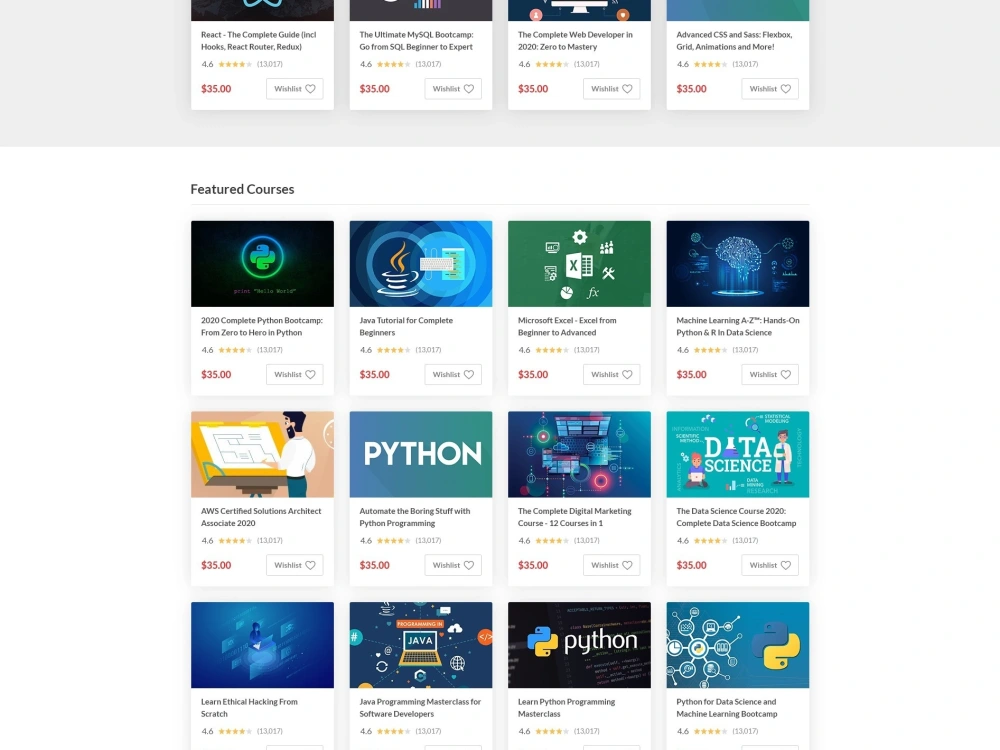Viewport: 1000px width, 750px height.
Task: Open The Ultimate MySQL Bootcamp title link
Action: tap(416, 41)
